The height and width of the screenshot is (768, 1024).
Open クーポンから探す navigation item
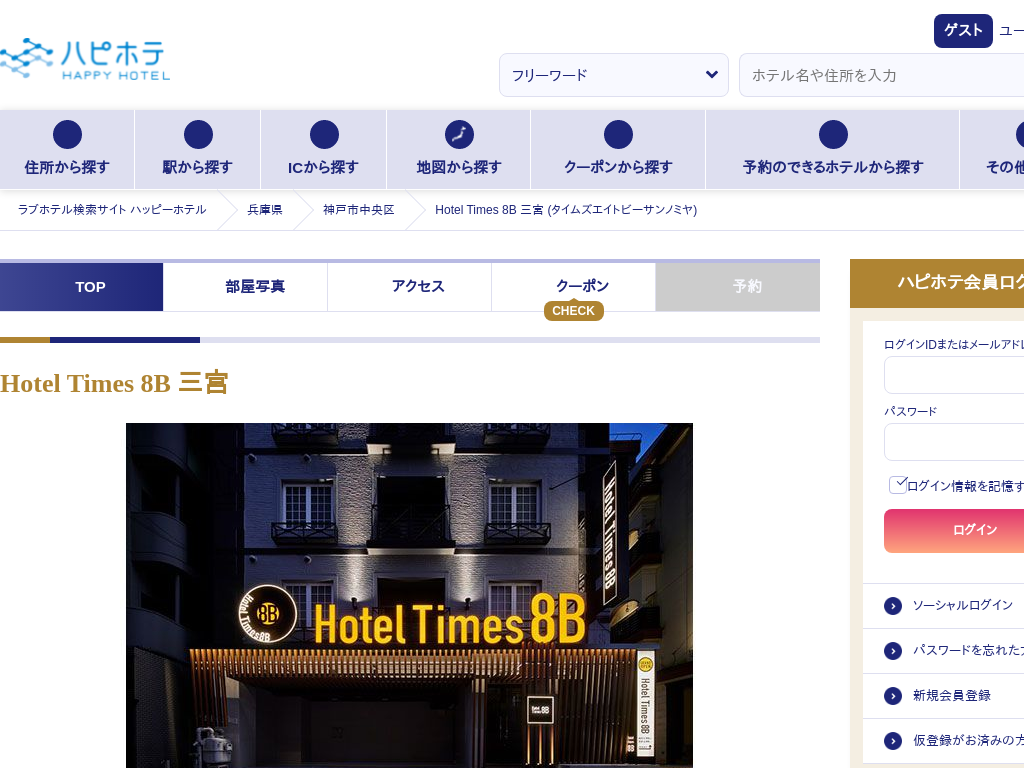pyautogui.click(x=618, y=150)
